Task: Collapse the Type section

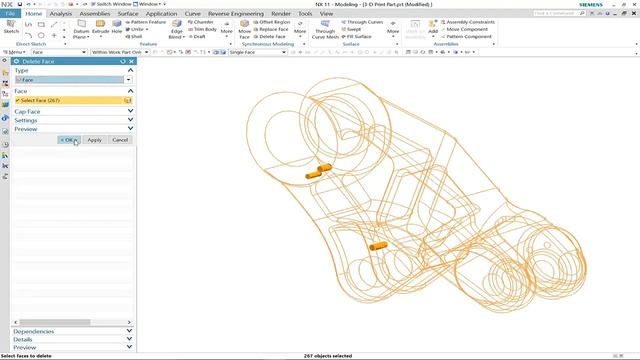Action: click(x=130, y=70)
